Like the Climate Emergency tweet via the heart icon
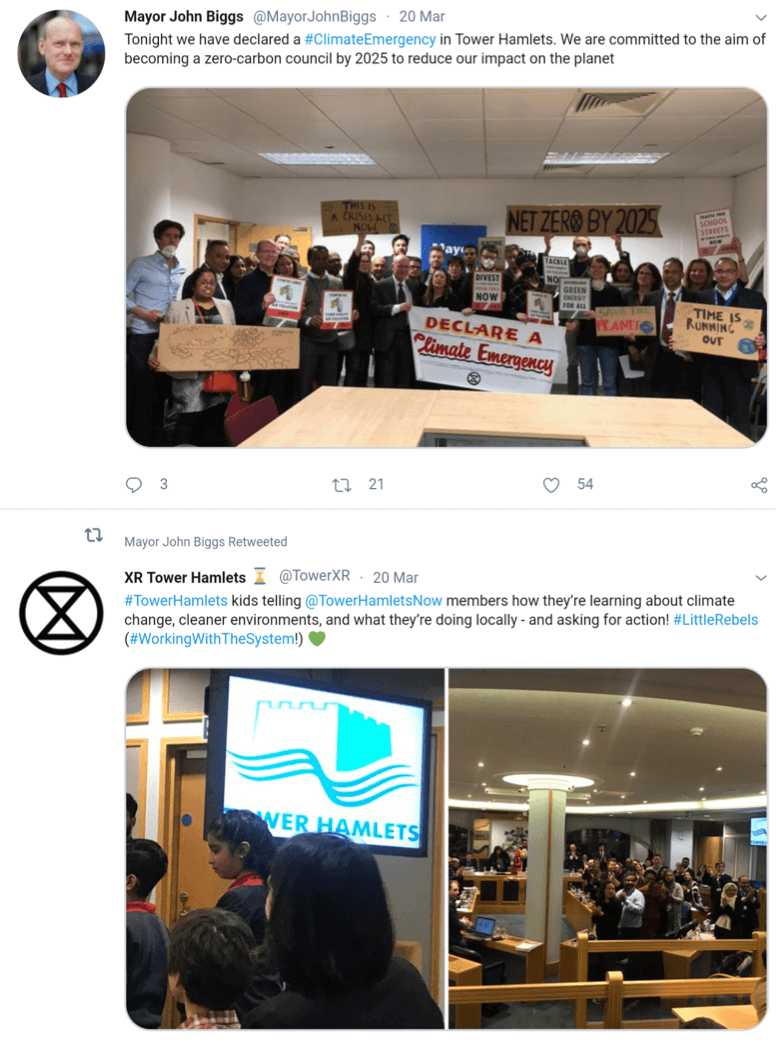The image size is (776, 1044). (x=551, y=485)
